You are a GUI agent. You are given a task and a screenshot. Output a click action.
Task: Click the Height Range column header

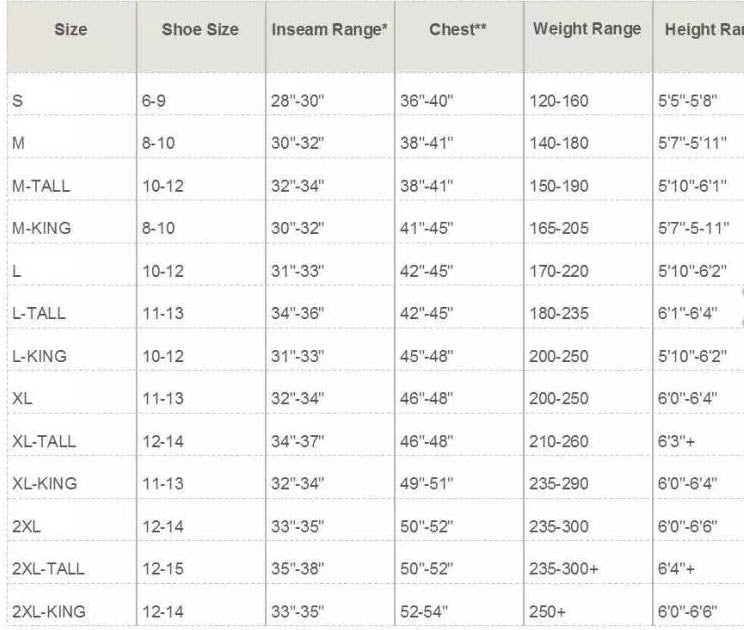point(704,29)
